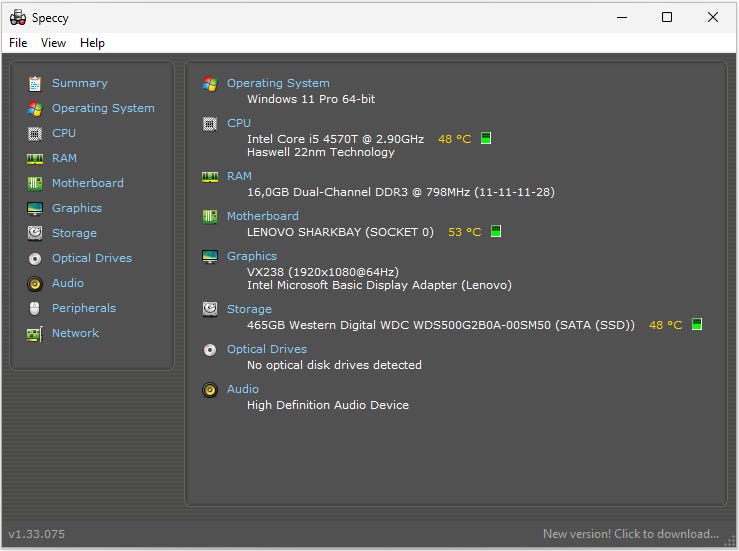
Task: Click the Optical Drives disc icon in summary panel
Action: click(x=210, y=350)
